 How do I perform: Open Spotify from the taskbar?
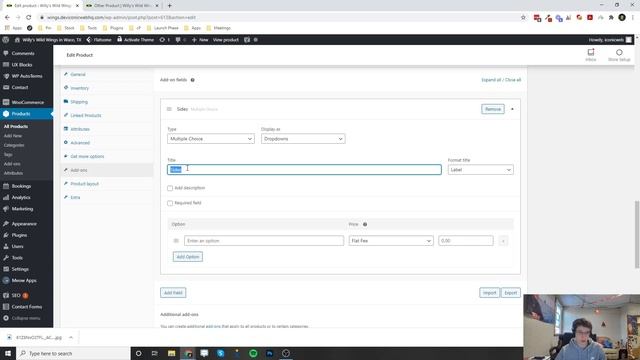(253, 353)
